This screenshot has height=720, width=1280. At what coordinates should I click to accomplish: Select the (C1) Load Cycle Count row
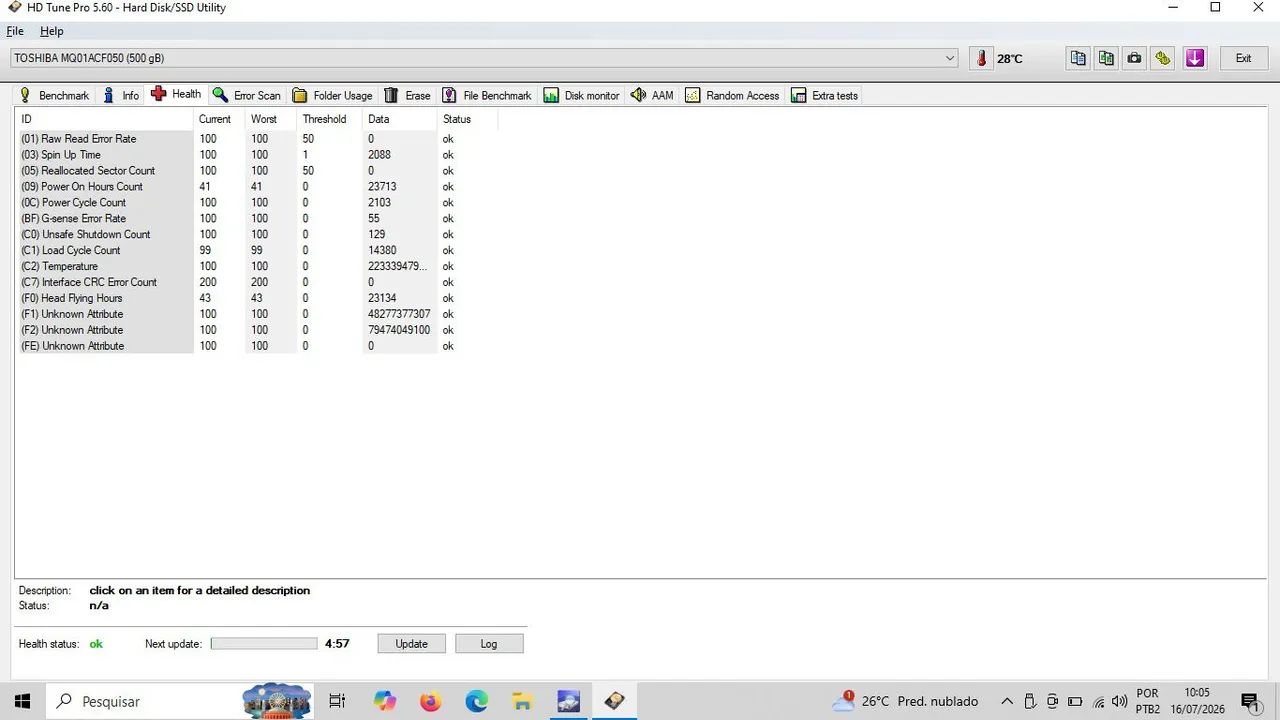click(257, 251)
